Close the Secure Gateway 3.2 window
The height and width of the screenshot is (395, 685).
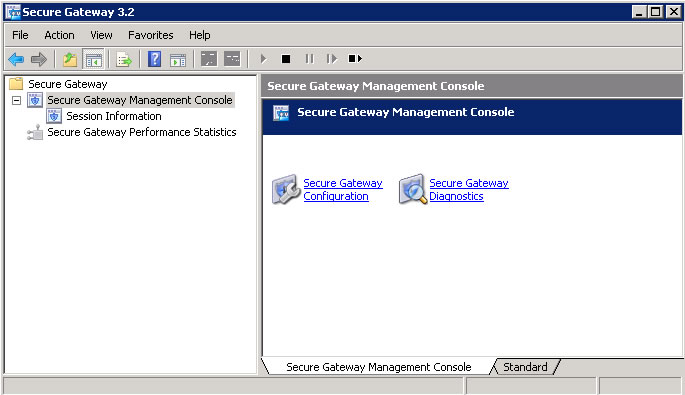(673, 12)
